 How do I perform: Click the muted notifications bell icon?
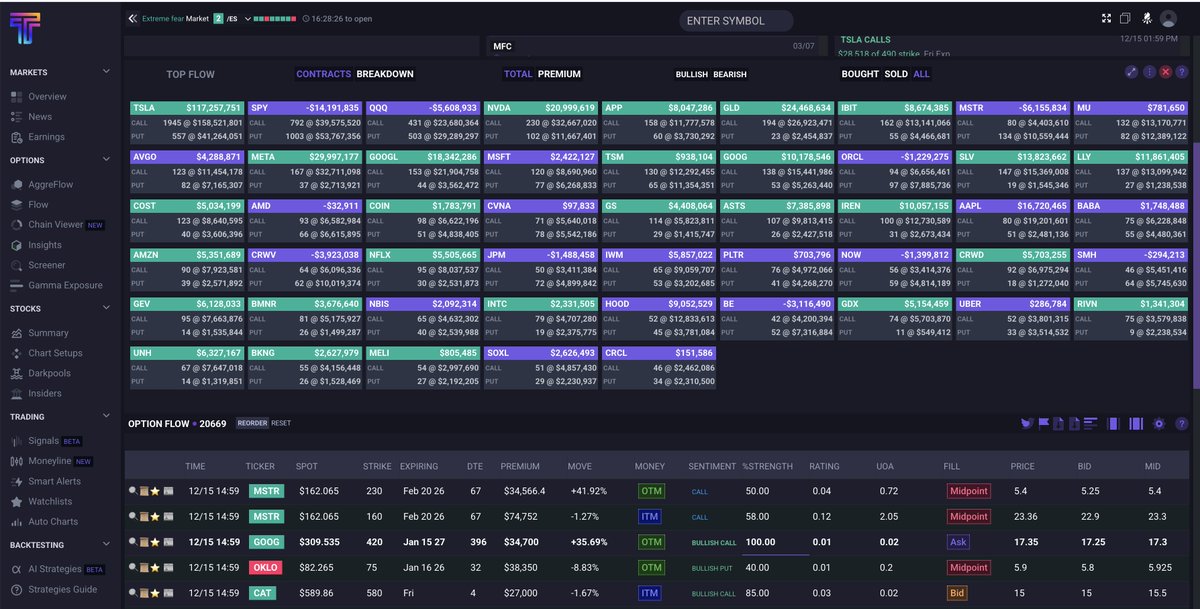[x=1147, y=18]
